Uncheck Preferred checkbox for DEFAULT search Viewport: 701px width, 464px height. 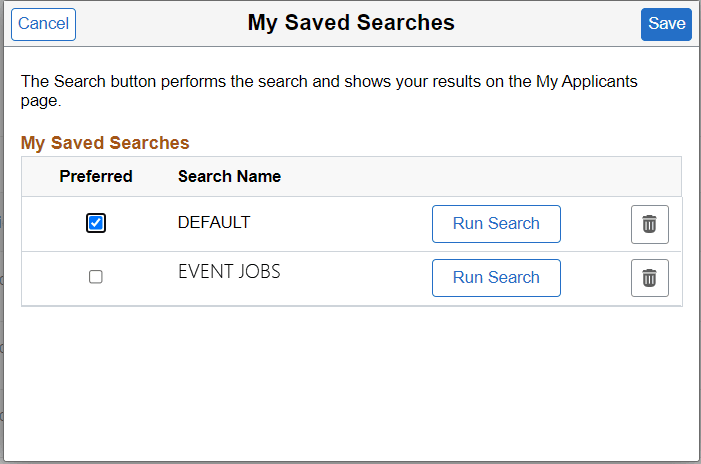96,223
